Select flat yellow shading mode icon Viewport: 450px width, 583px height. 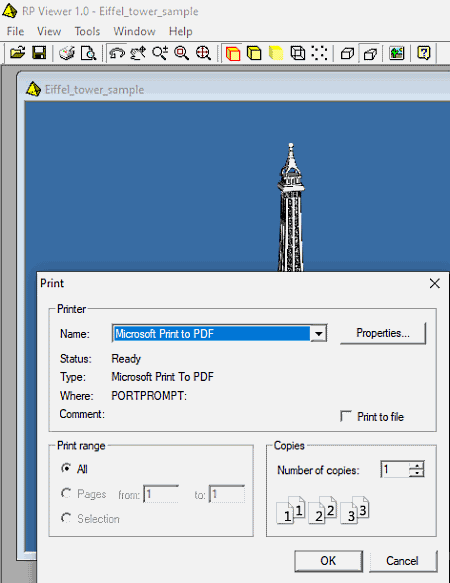(276, 53)
